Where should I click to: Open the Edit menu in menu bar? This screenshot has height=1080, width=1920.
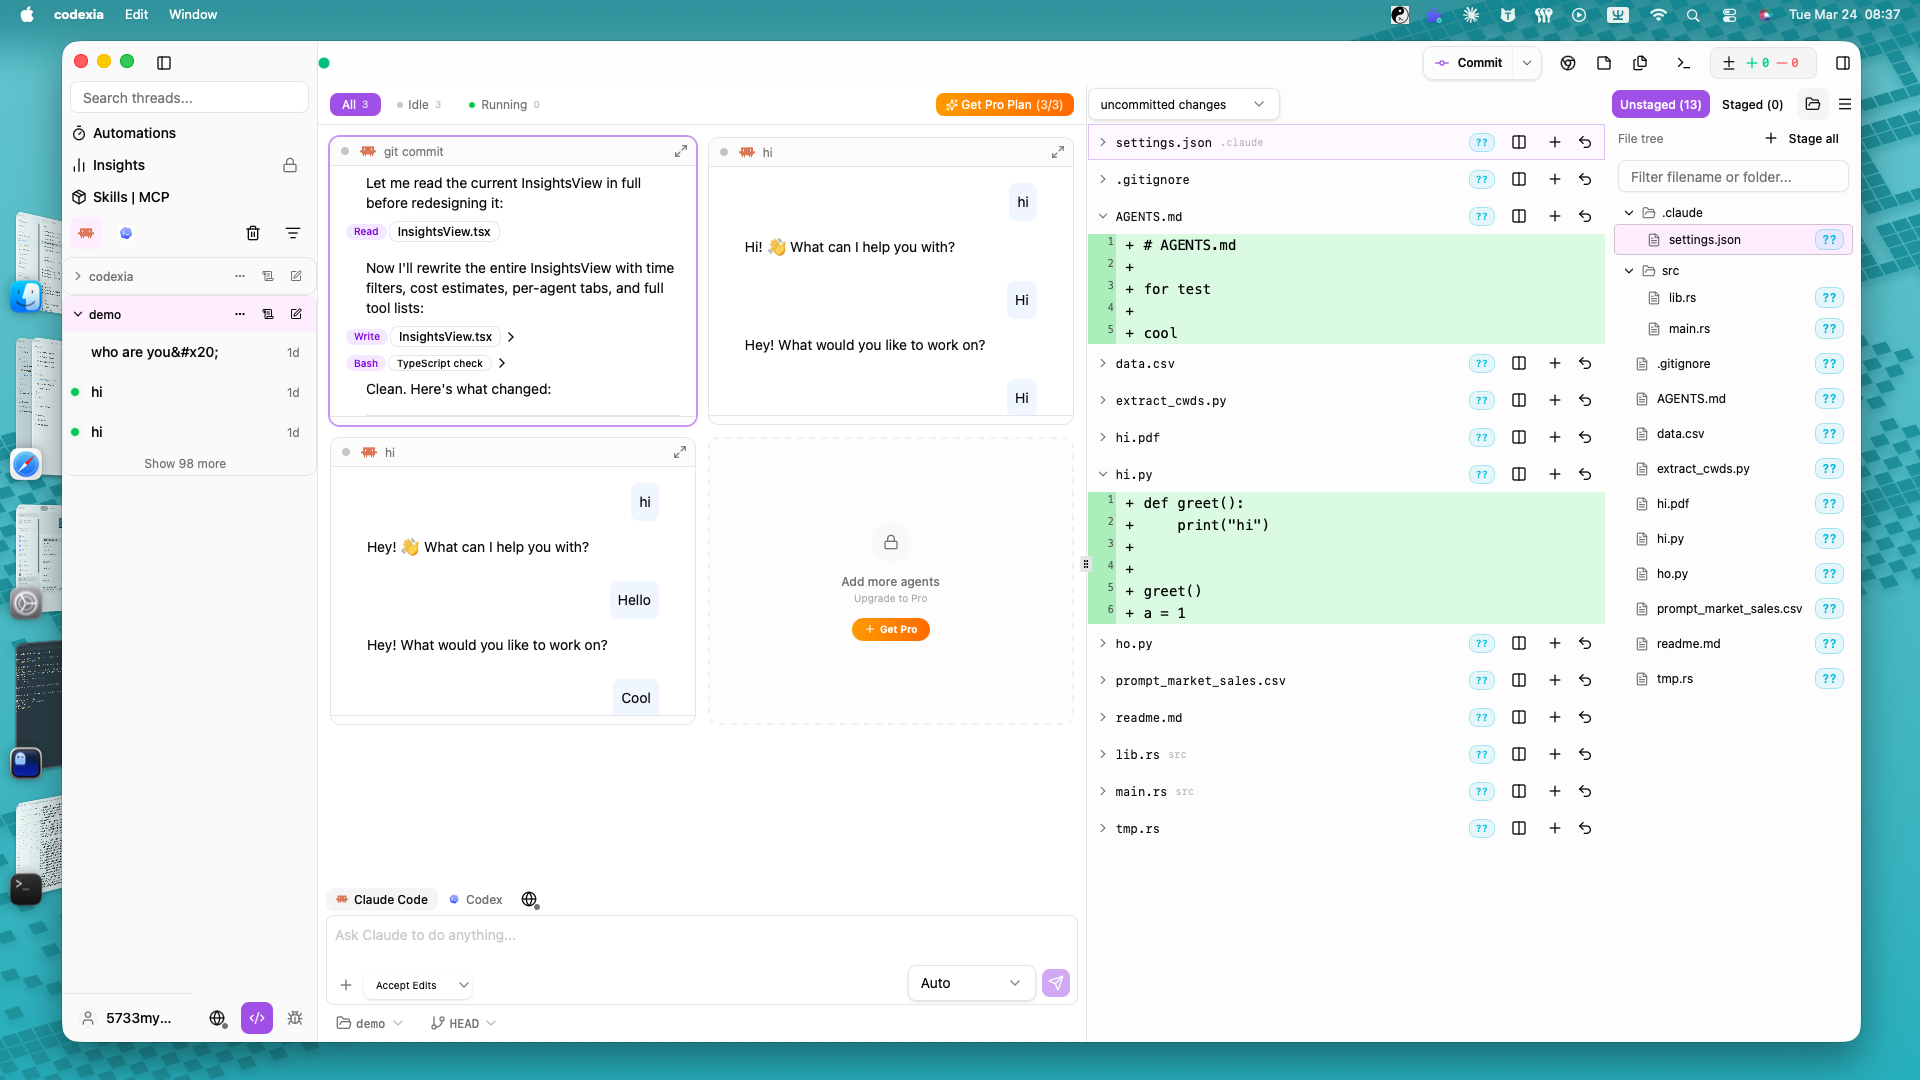pyautogui.click(x=136, y=15)
